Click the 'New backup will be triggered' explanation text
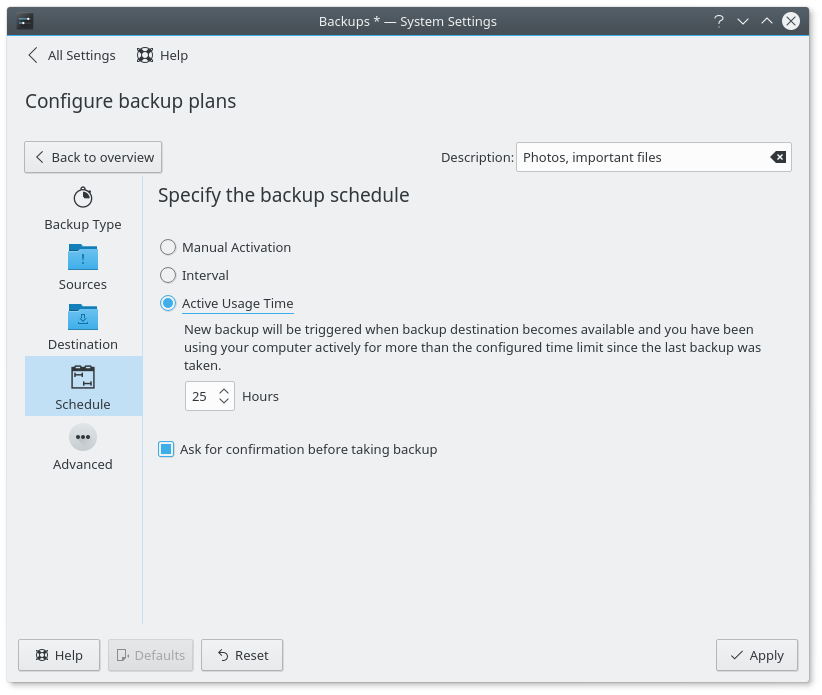 point(472,348)
